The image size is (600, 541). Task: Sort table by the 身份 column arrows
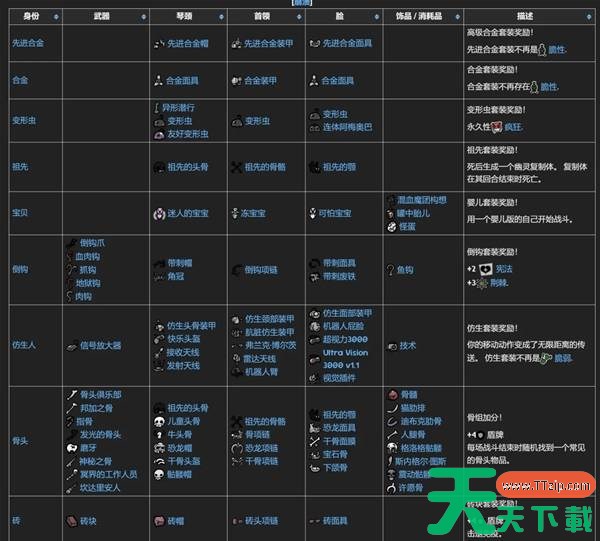[x=56, y=17]
